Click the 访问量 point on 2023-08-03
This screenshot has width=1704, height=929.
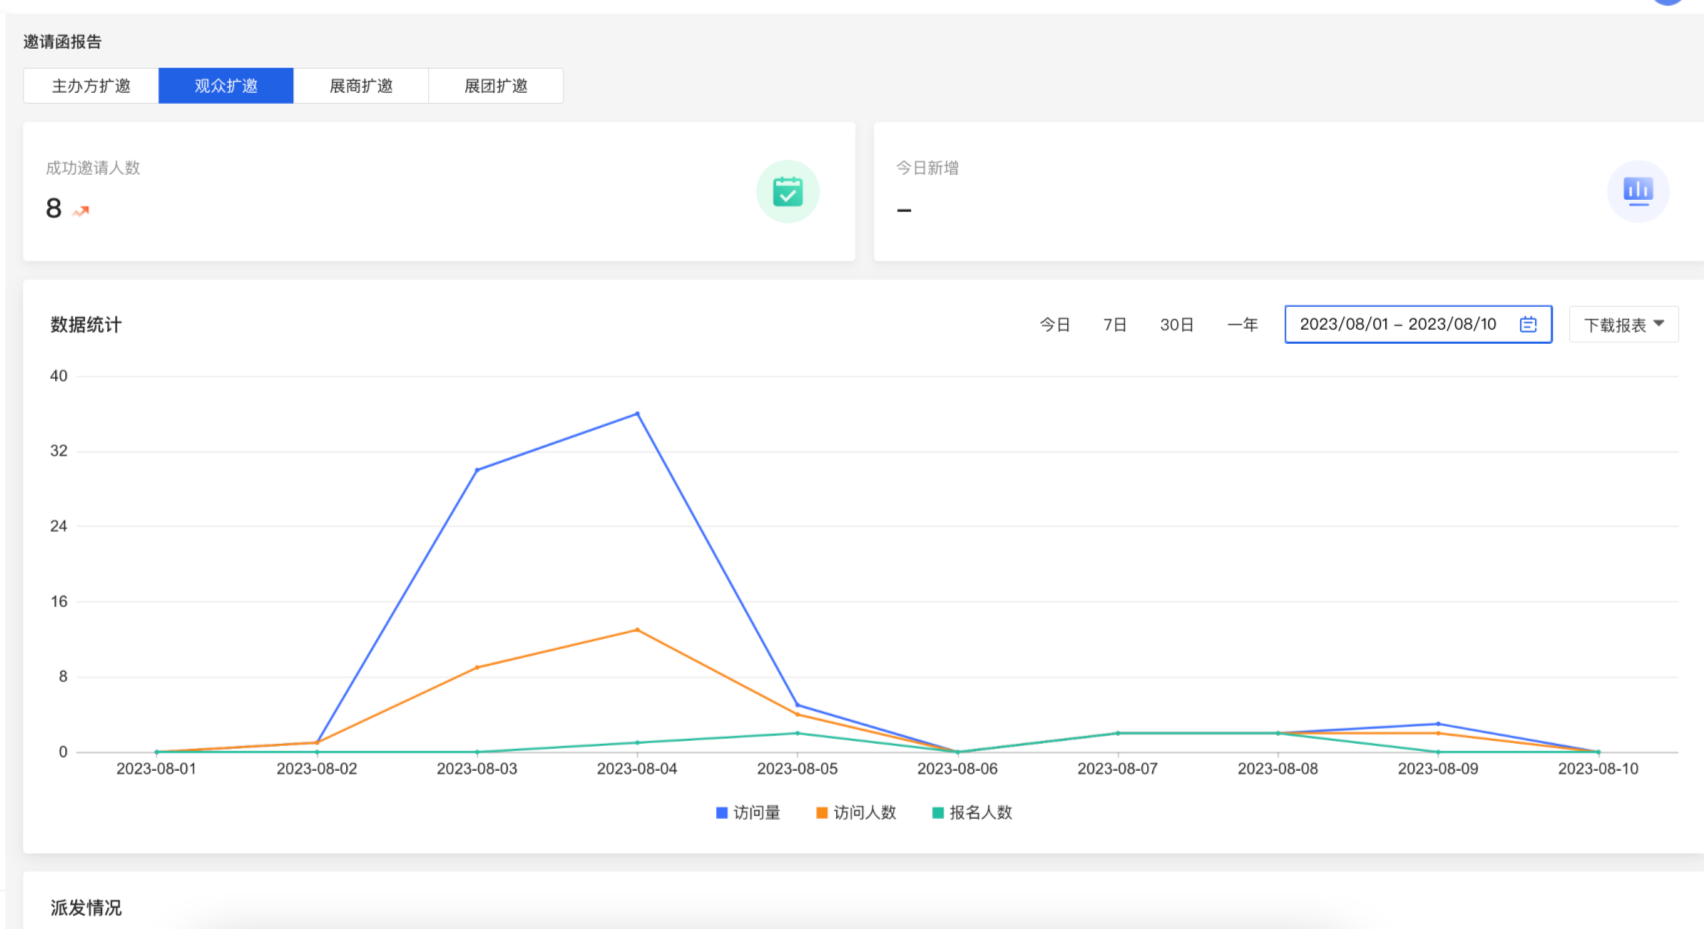(477, 470)
